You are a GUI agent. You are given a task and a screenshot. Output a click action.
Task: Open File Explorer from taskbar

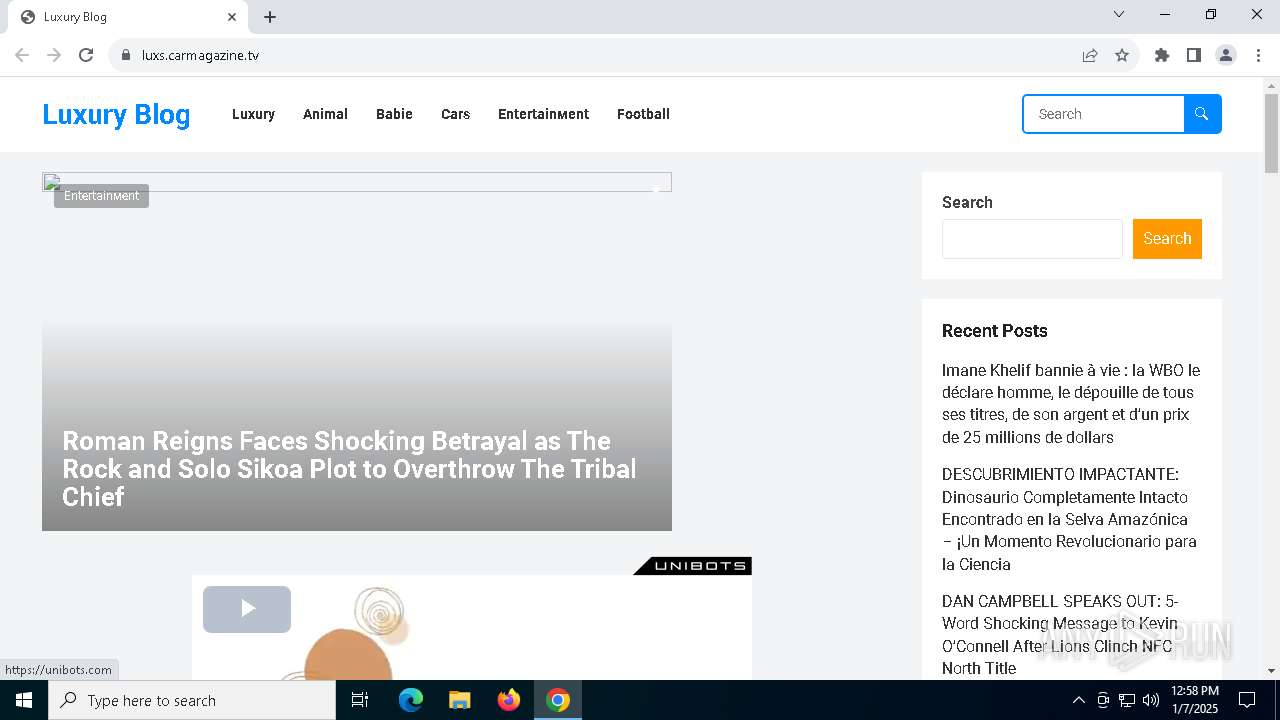[x=460, y=700]
